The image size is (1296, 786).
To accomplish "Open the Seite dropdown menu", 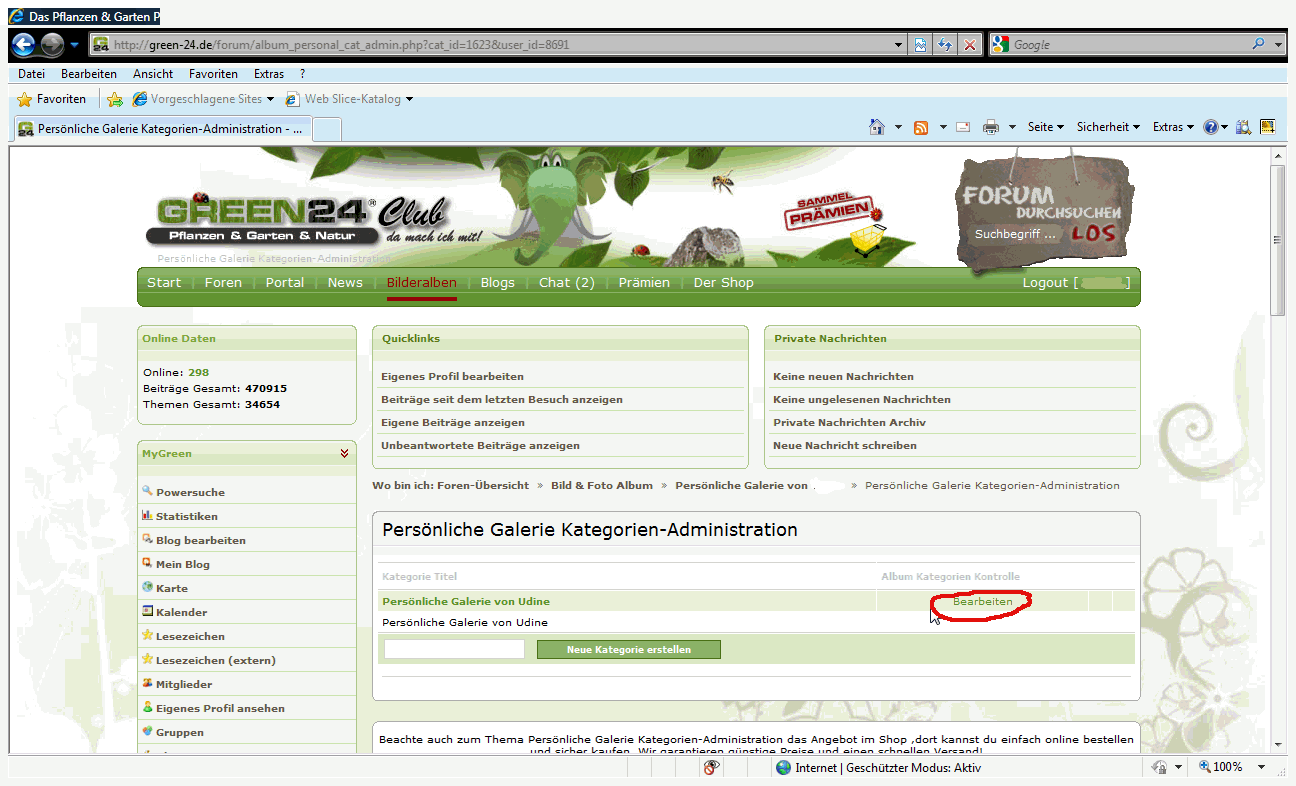I will click(1045, 127).
